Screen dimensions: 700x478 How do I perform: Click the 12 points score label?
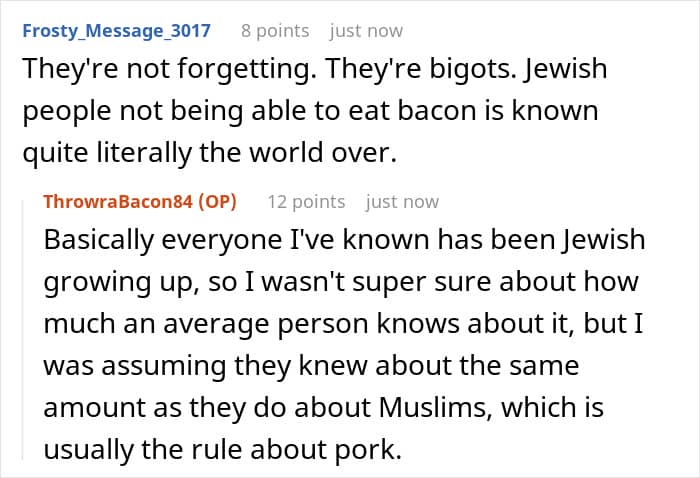coord(306,202)
